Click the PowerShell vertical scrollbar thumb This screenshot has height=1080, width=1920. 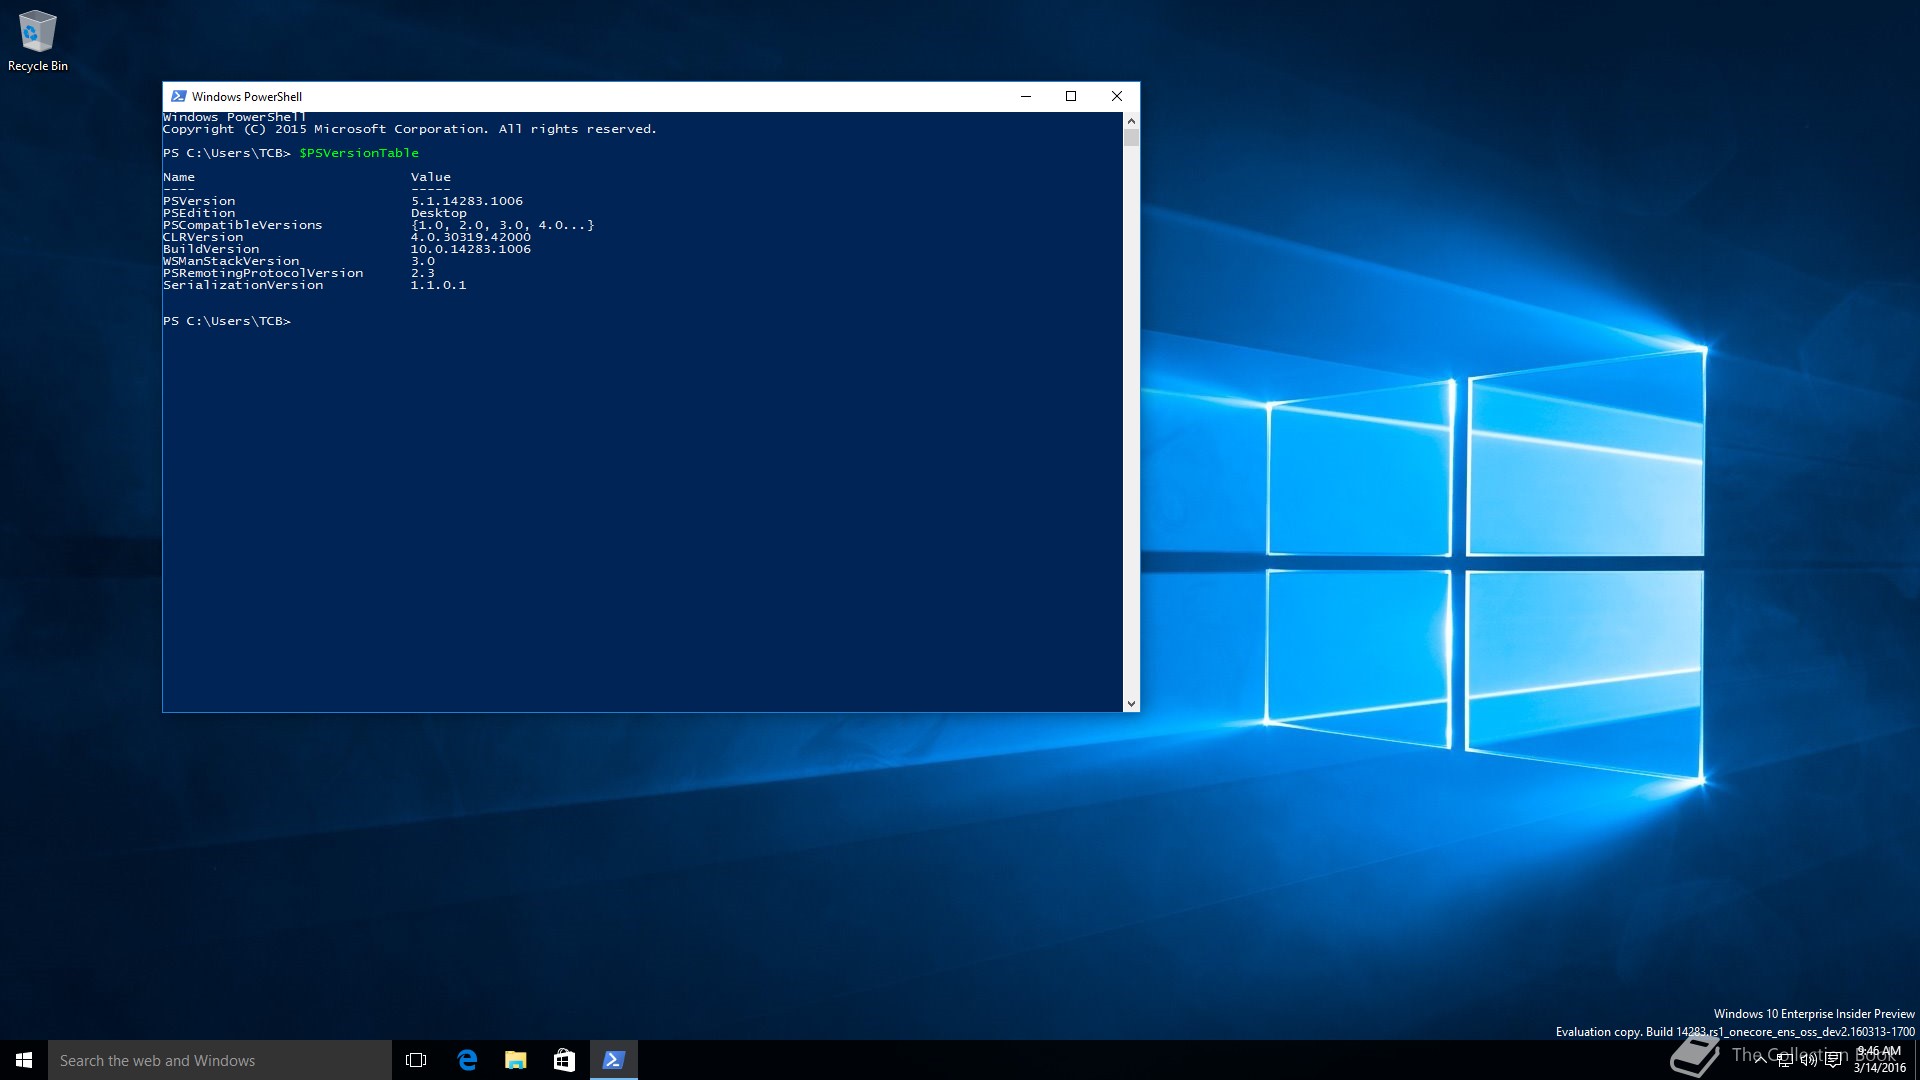(1131, 138)
